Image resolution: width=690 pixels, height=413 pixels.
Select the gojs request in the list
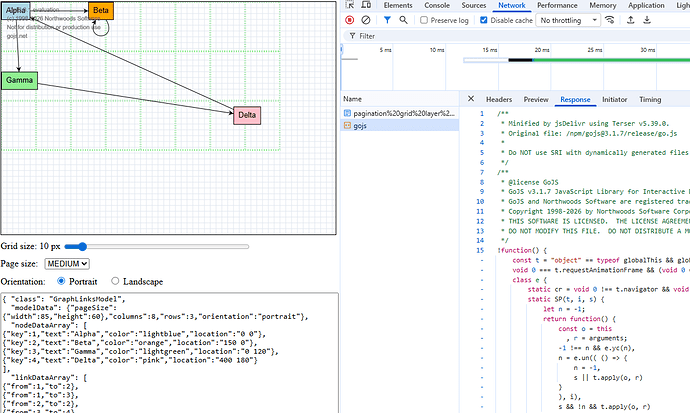tap(359, 127)
